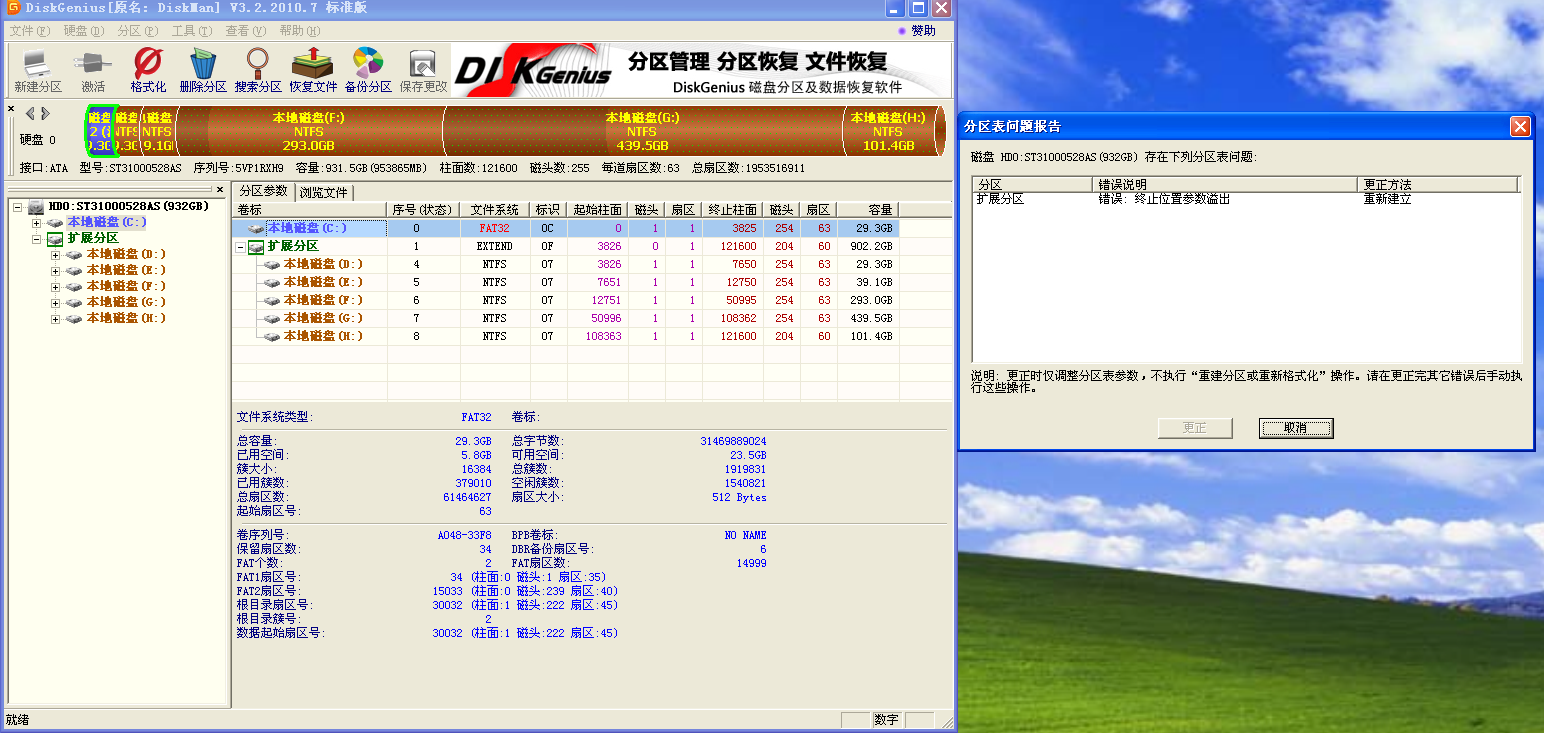The image size is (1544, 733).
Task: Collapse 扩展分区 node in left tree
Action: pos(37,239)
